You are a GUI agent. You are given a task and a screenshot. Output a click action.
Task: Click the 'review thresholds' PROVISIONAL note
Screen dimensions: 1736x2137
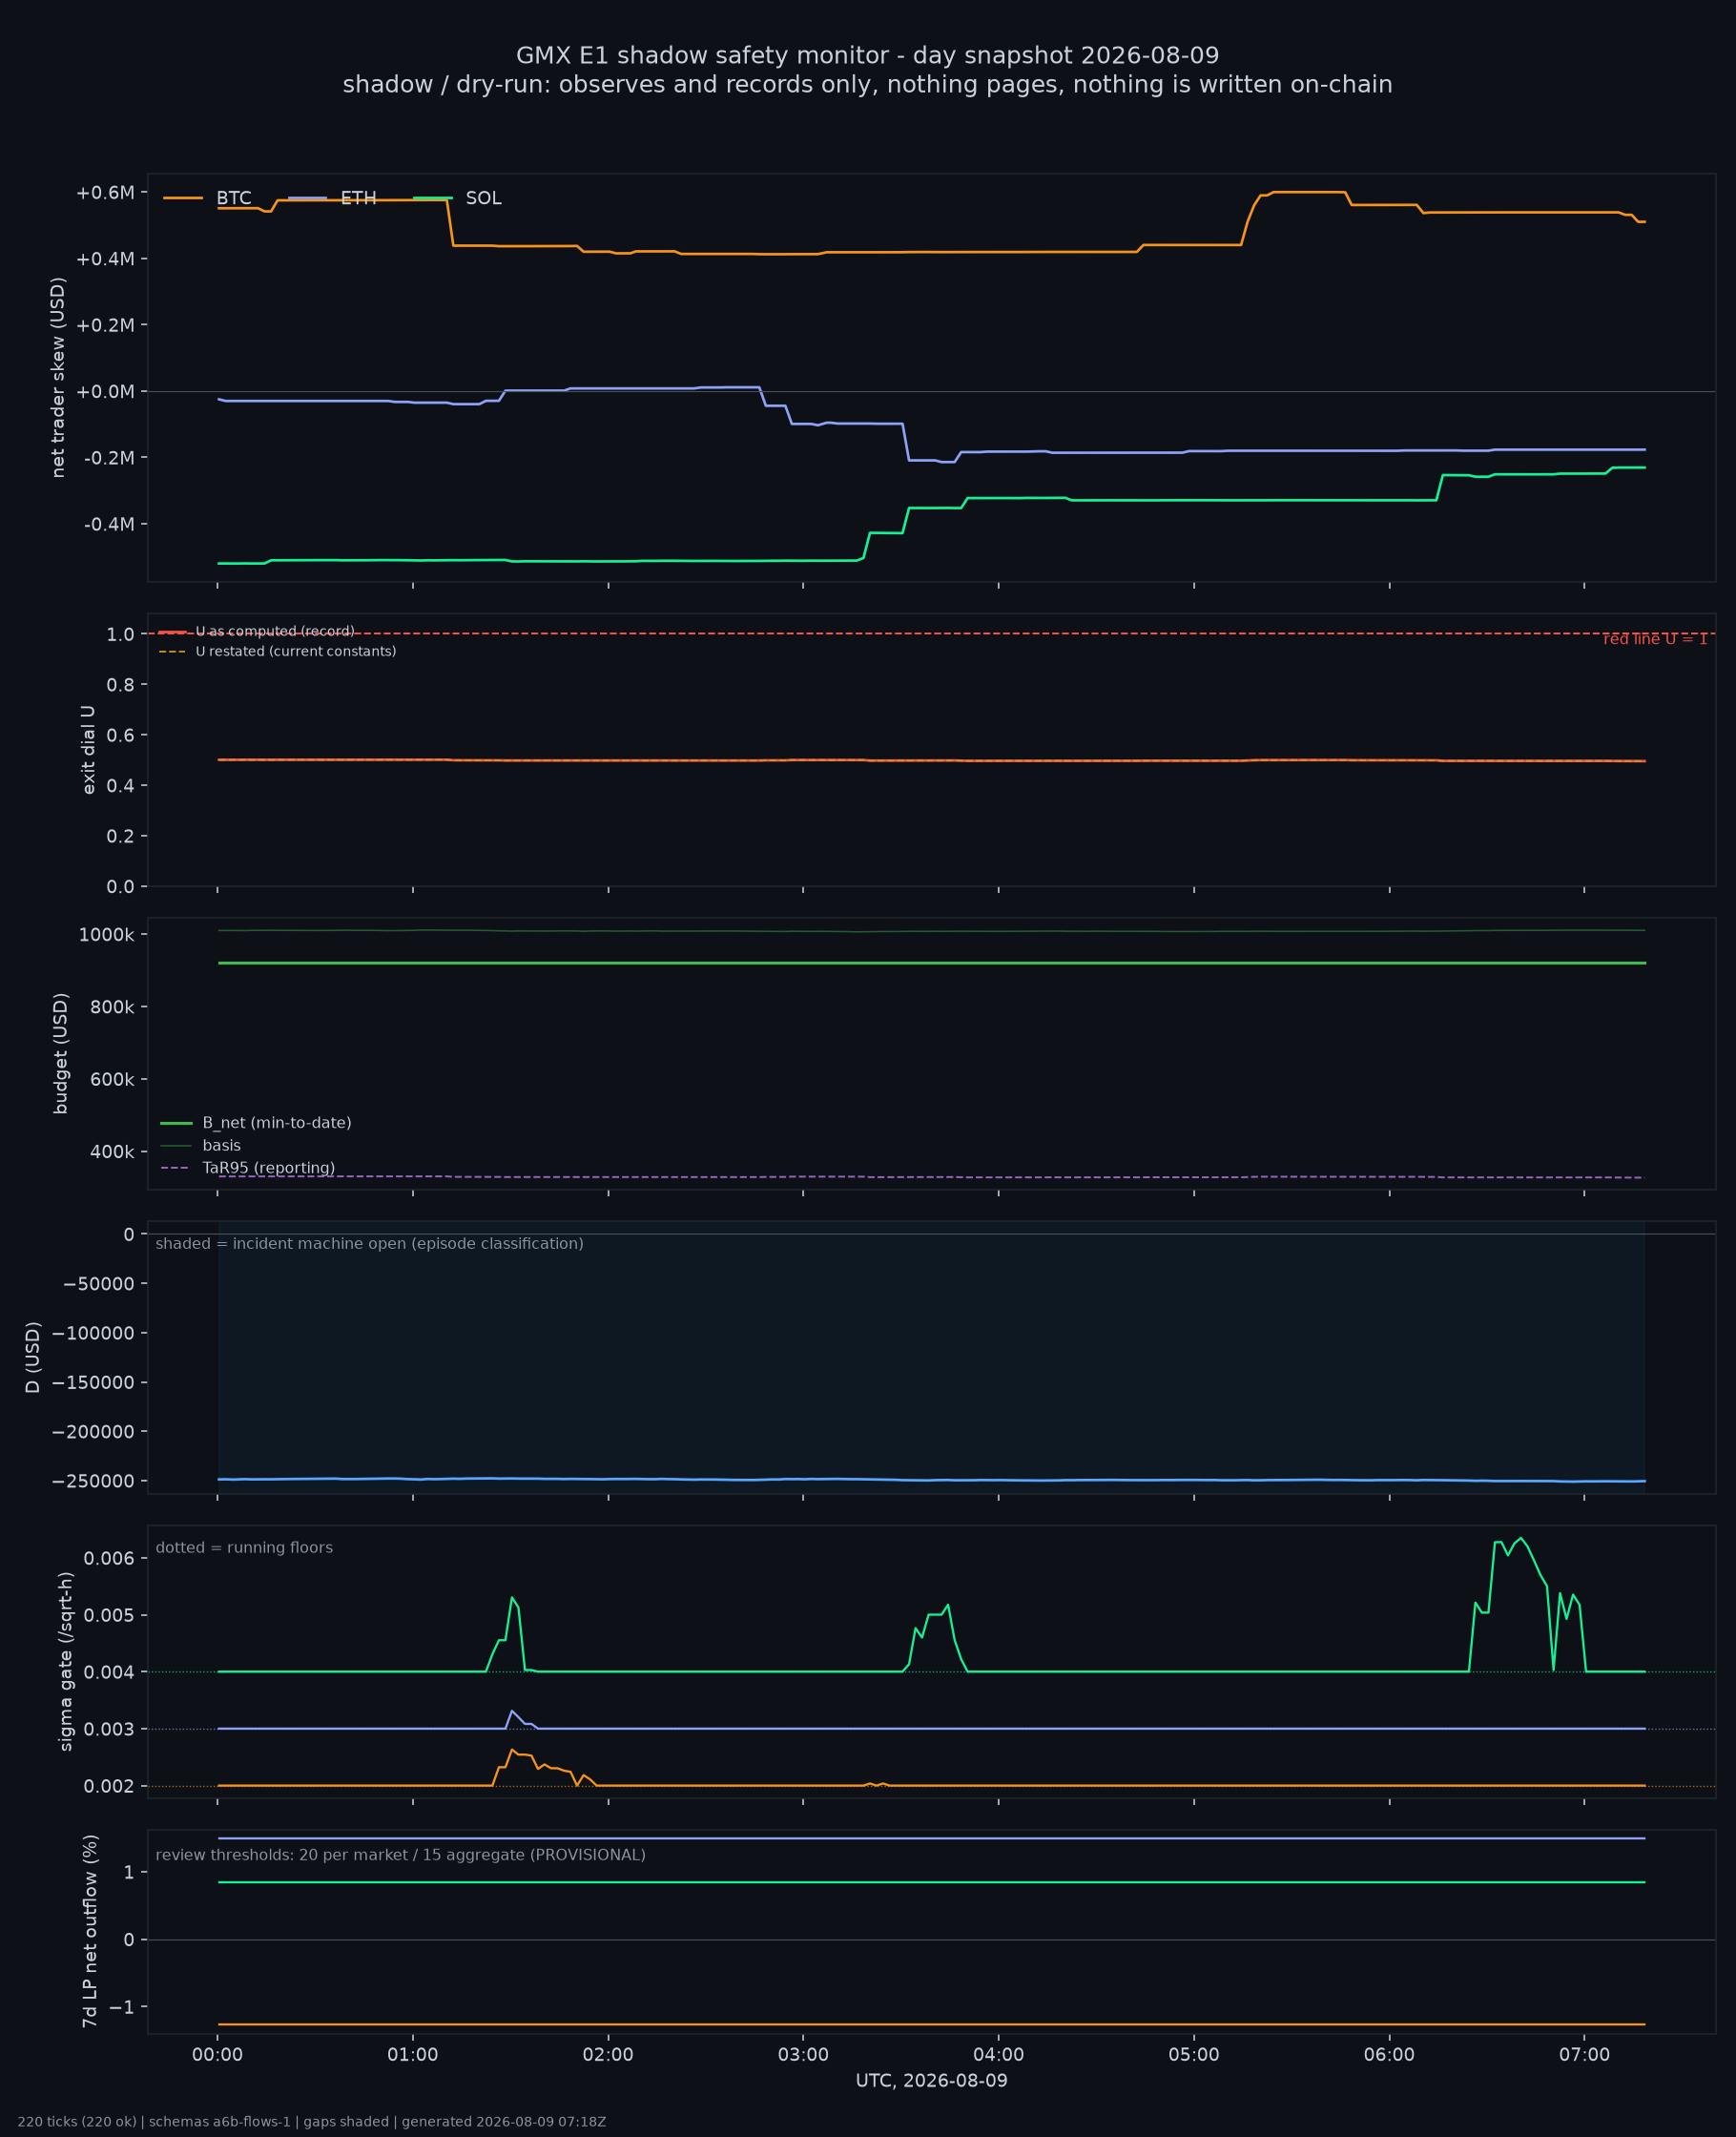tap(400, 1855)
